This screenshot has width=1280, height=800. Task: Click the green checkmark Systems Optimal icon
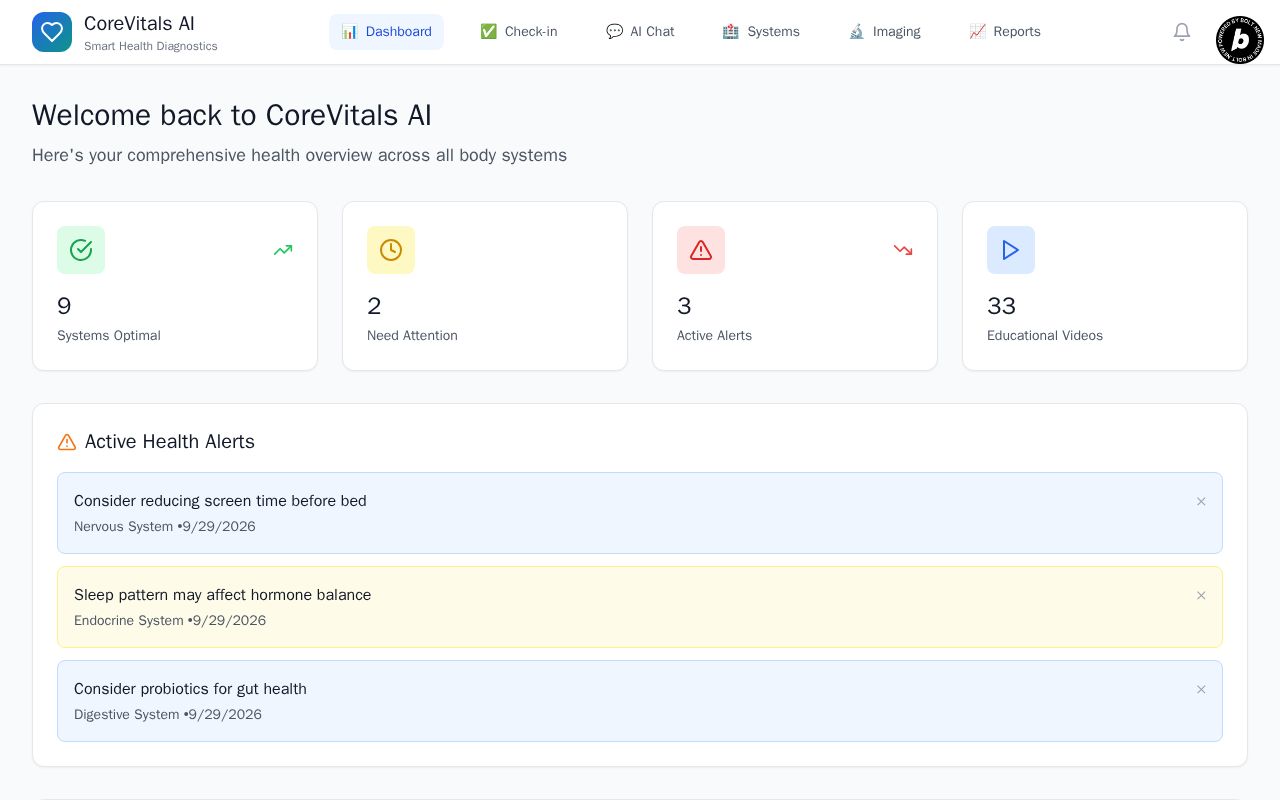point(81,250)
